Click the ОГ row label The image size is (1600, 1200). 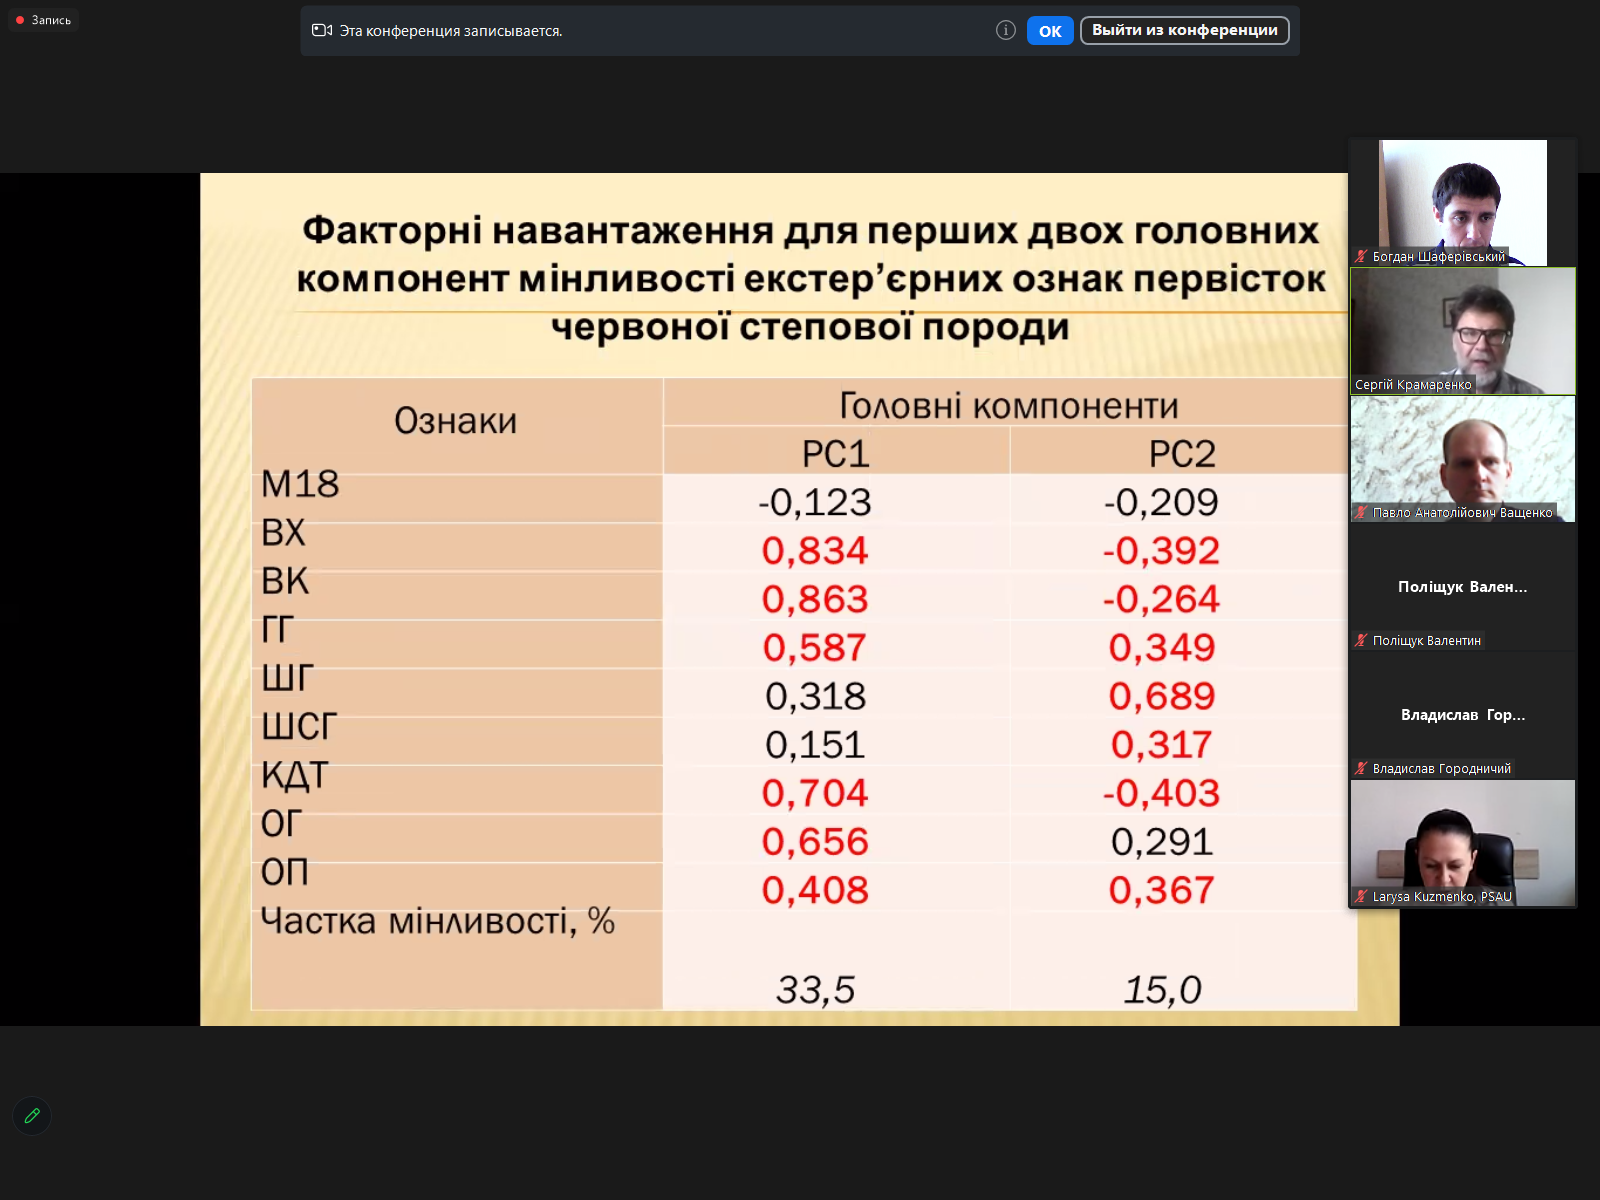coord(281,823)
